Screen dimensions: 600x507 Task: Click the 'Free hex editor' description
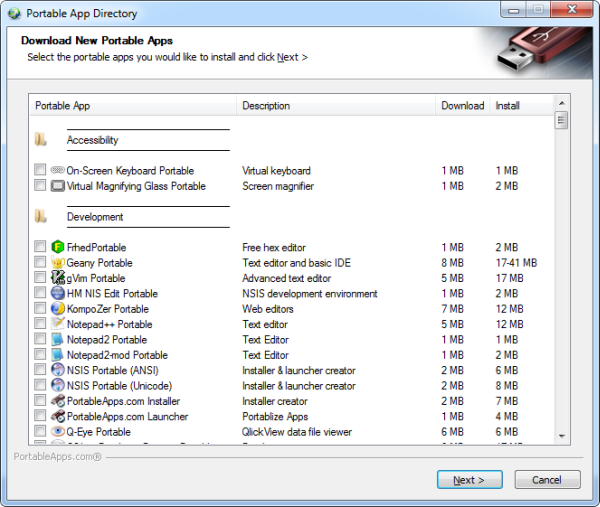[x=274, y=248]
